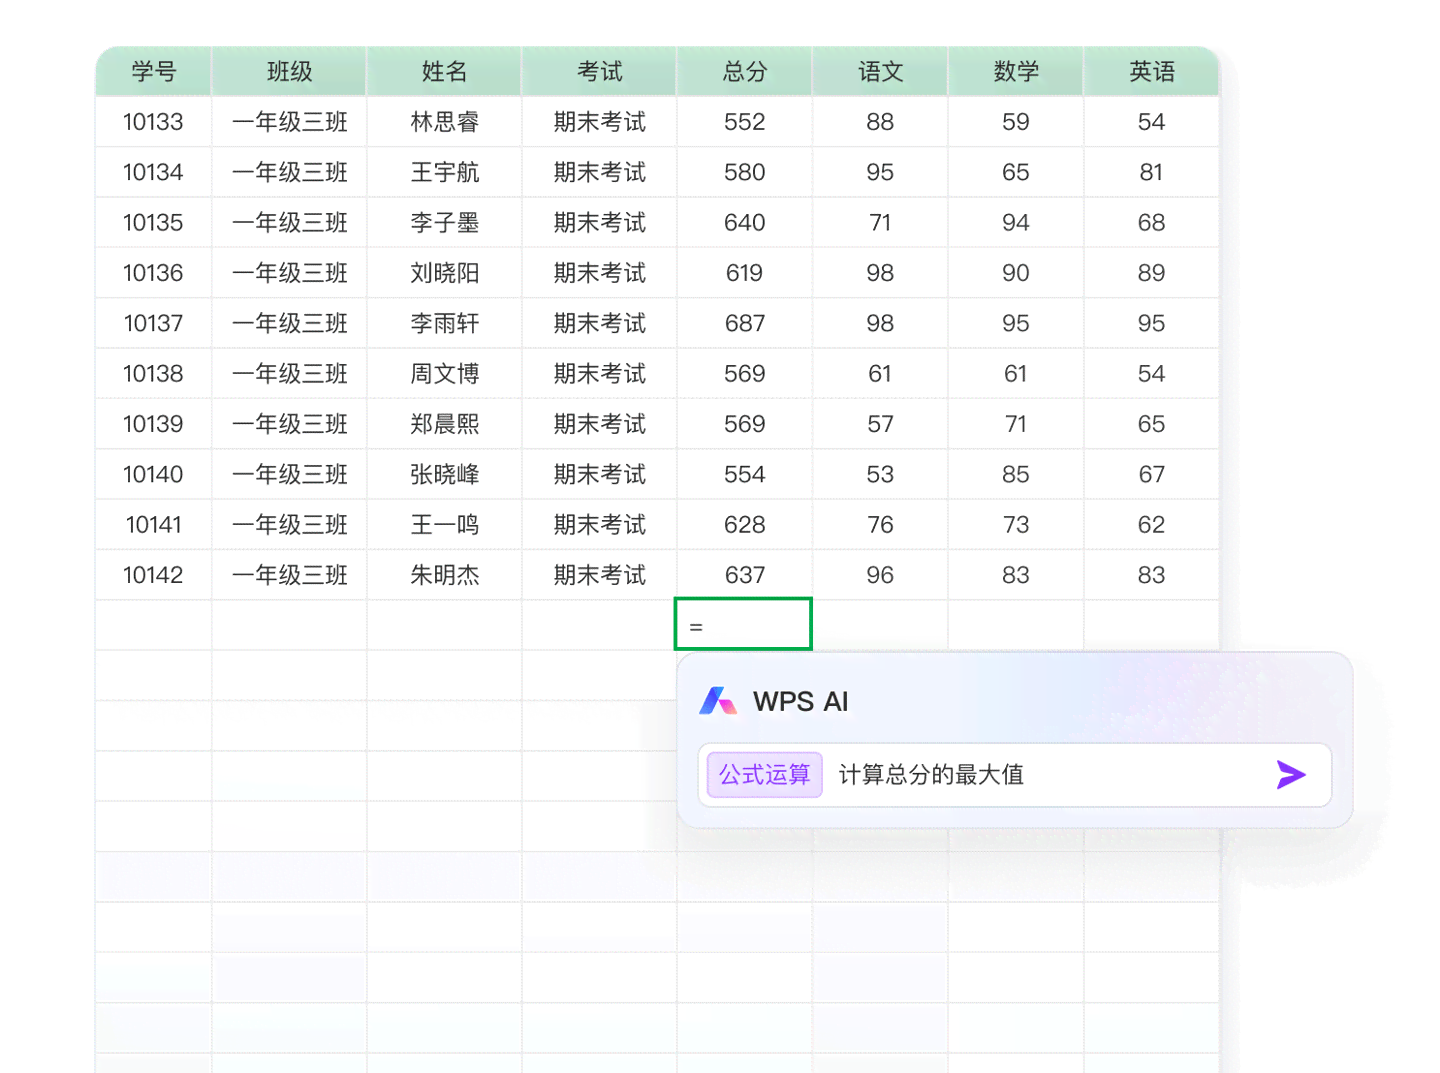Select 郑晨熙's 语文 score 57
1440x1073 pixels.
[880, 424]
